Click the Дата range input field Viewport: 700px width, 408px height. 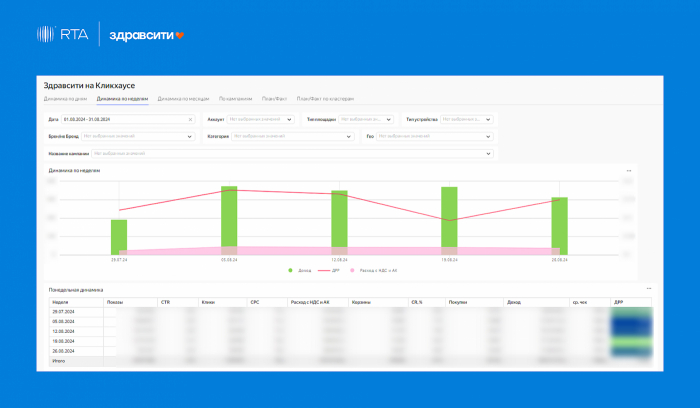tap(128, 120)
